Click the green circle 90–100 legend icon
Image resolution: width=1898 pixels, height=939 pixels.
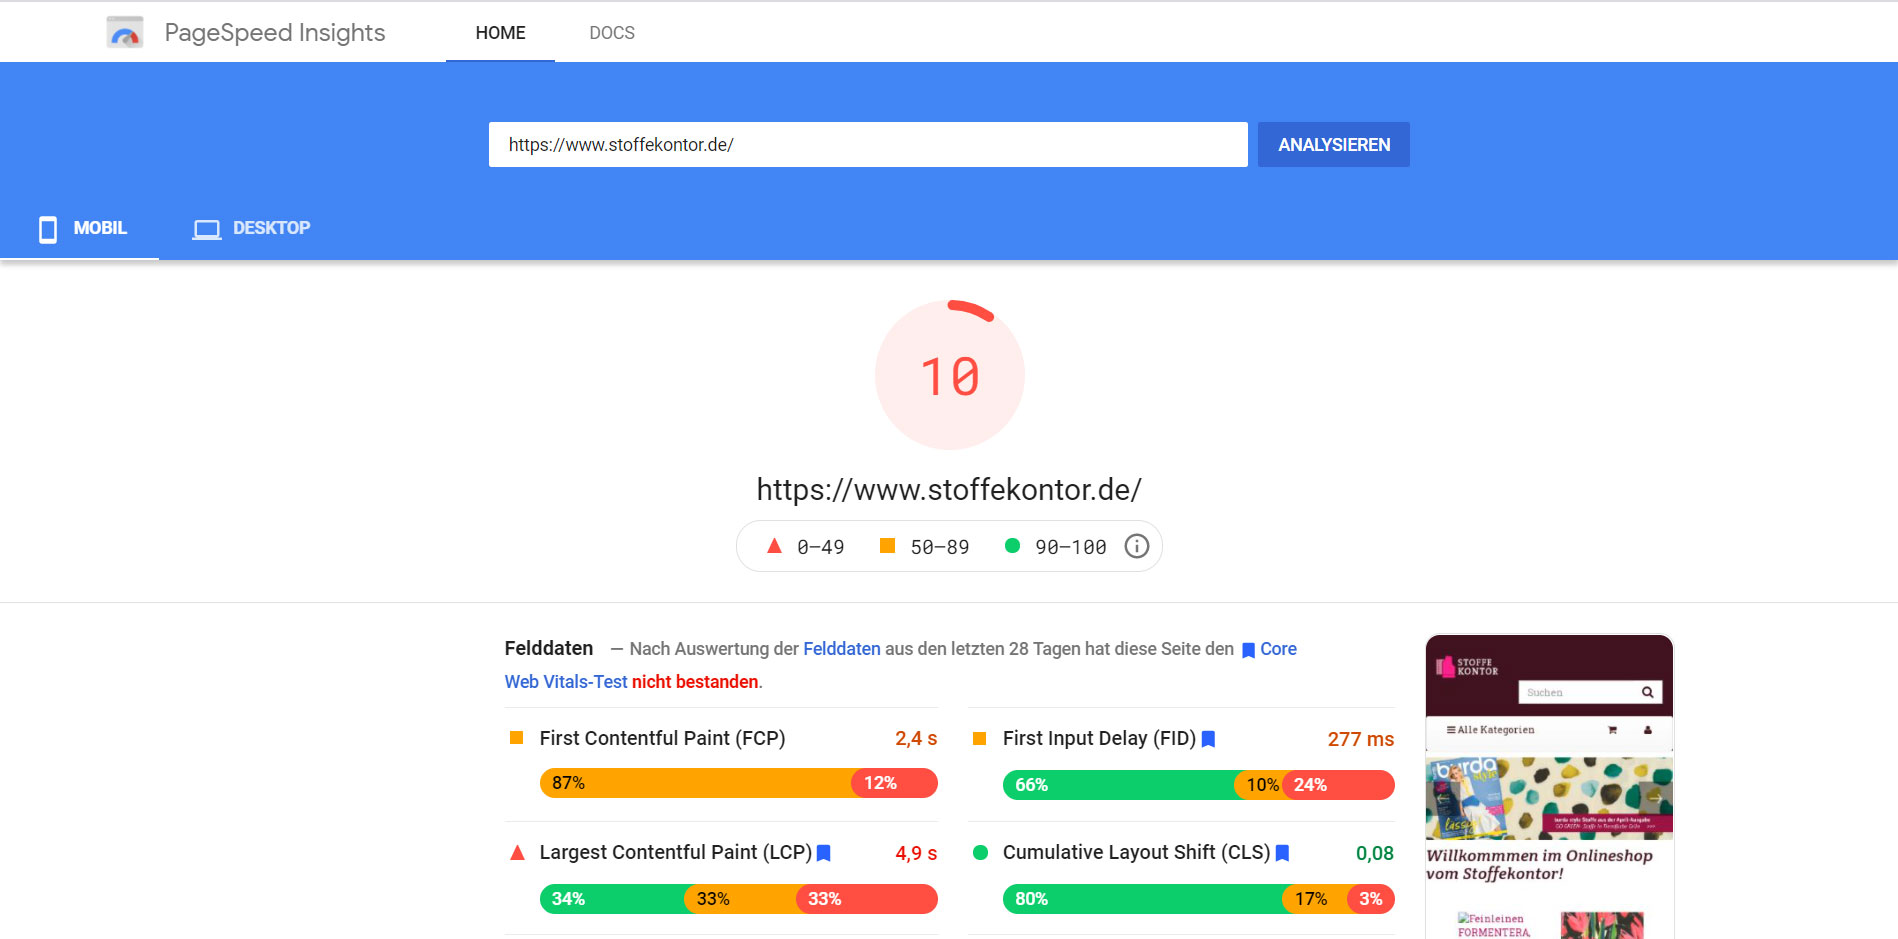1012,546
